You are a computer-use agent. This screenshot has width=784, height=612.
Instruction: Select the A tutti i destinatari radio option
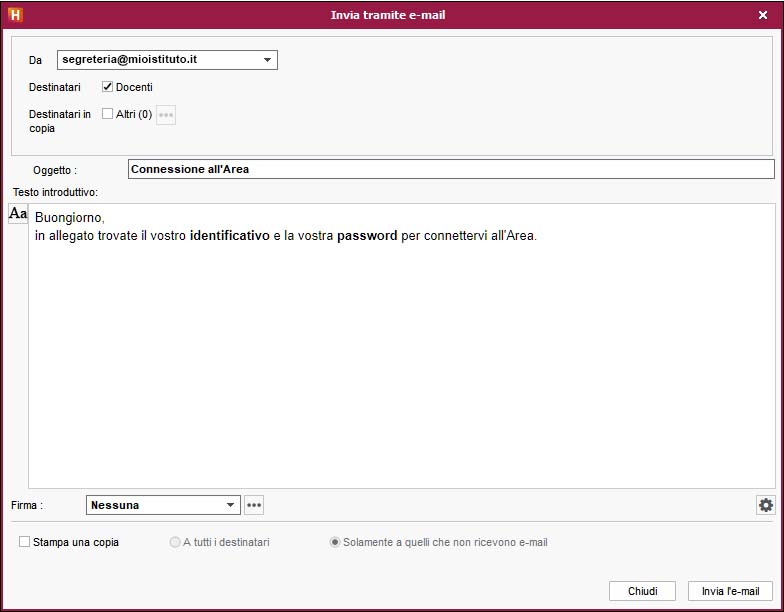pos(175,542)
